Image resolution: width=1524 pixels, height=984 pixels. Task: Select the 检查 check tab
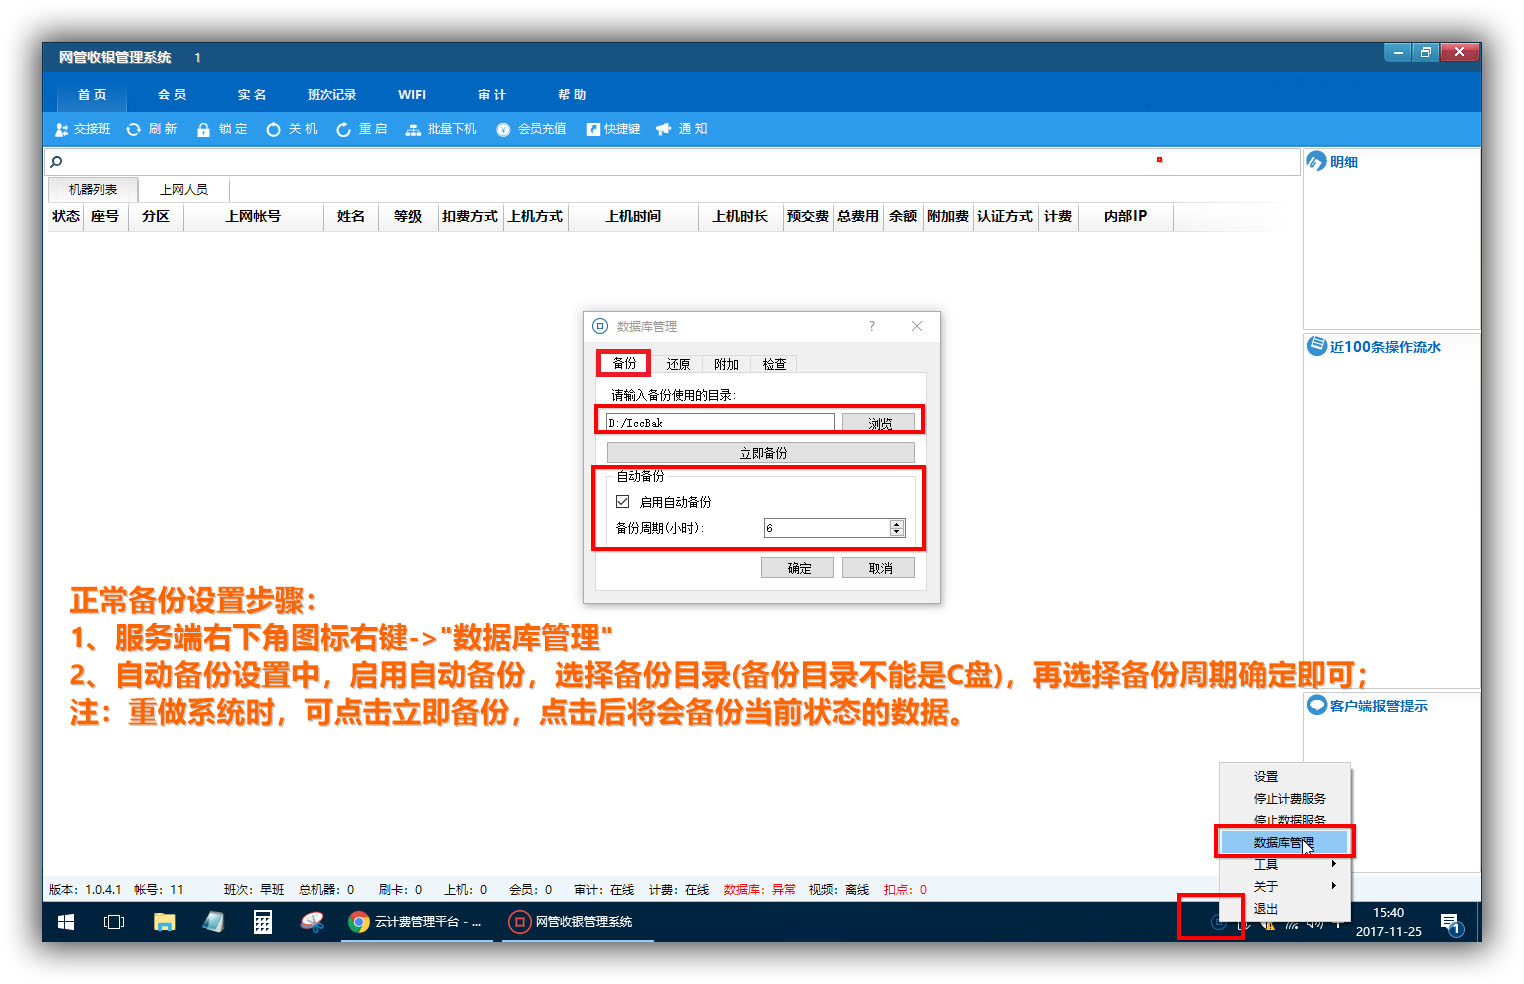click(774, 364)
